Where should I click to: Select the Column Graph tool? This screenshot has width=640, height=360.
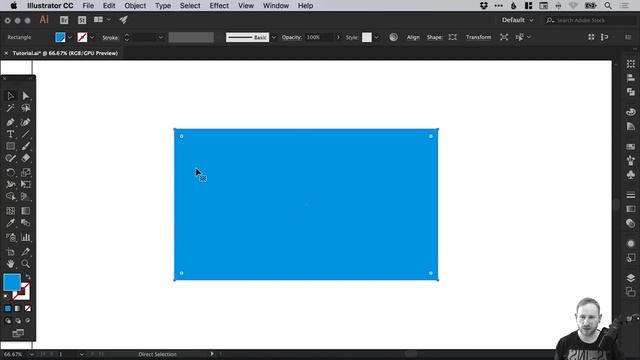click(x=25, y=237)
